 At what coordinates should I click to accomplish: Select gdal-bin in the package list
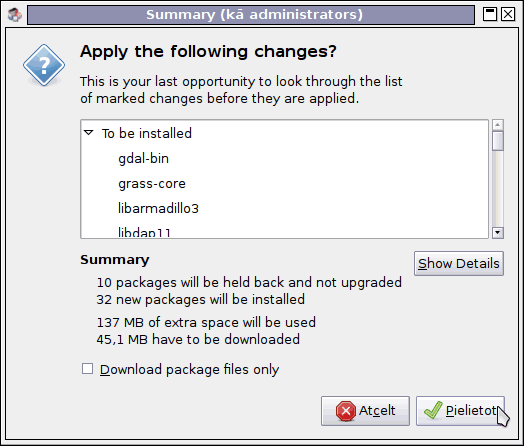coord(143,159)
